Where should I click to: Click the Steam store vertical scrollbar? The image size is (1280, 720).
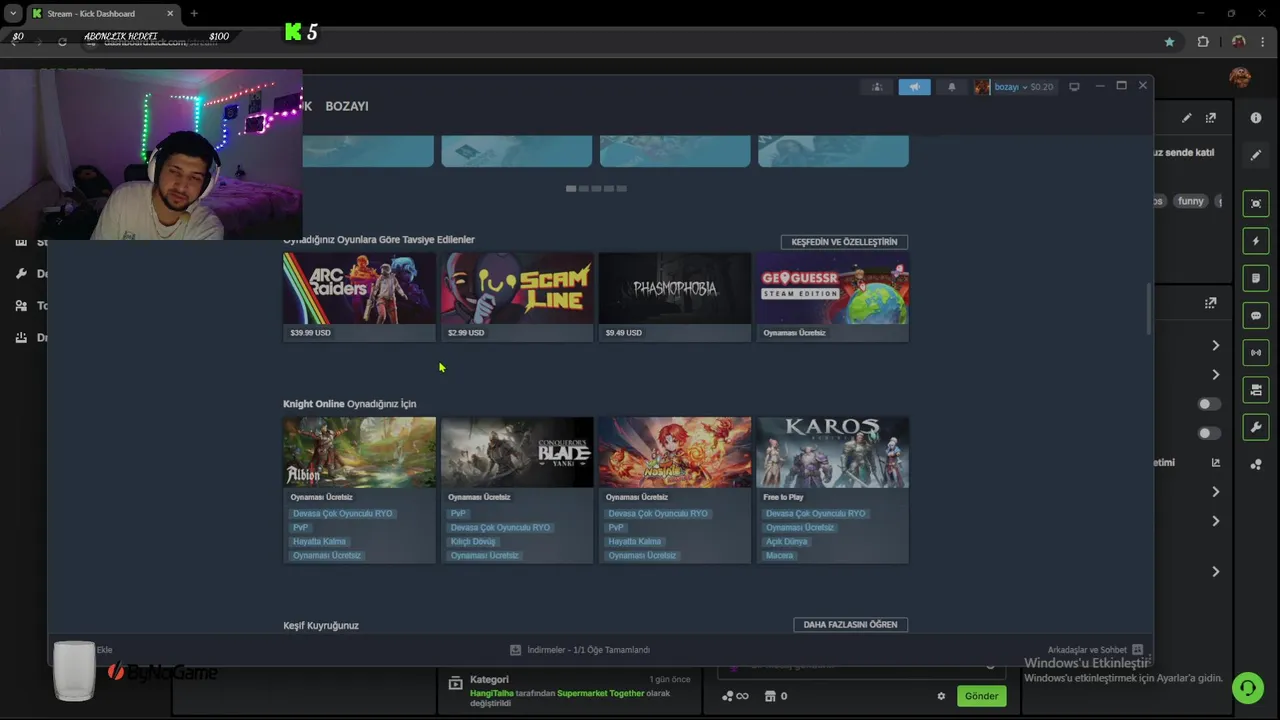(1148, 310)
